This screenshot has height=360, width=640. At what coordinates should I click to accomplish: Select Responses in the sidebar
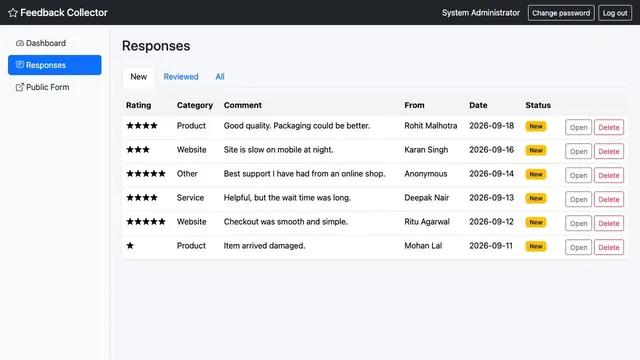tap(55, 65)
